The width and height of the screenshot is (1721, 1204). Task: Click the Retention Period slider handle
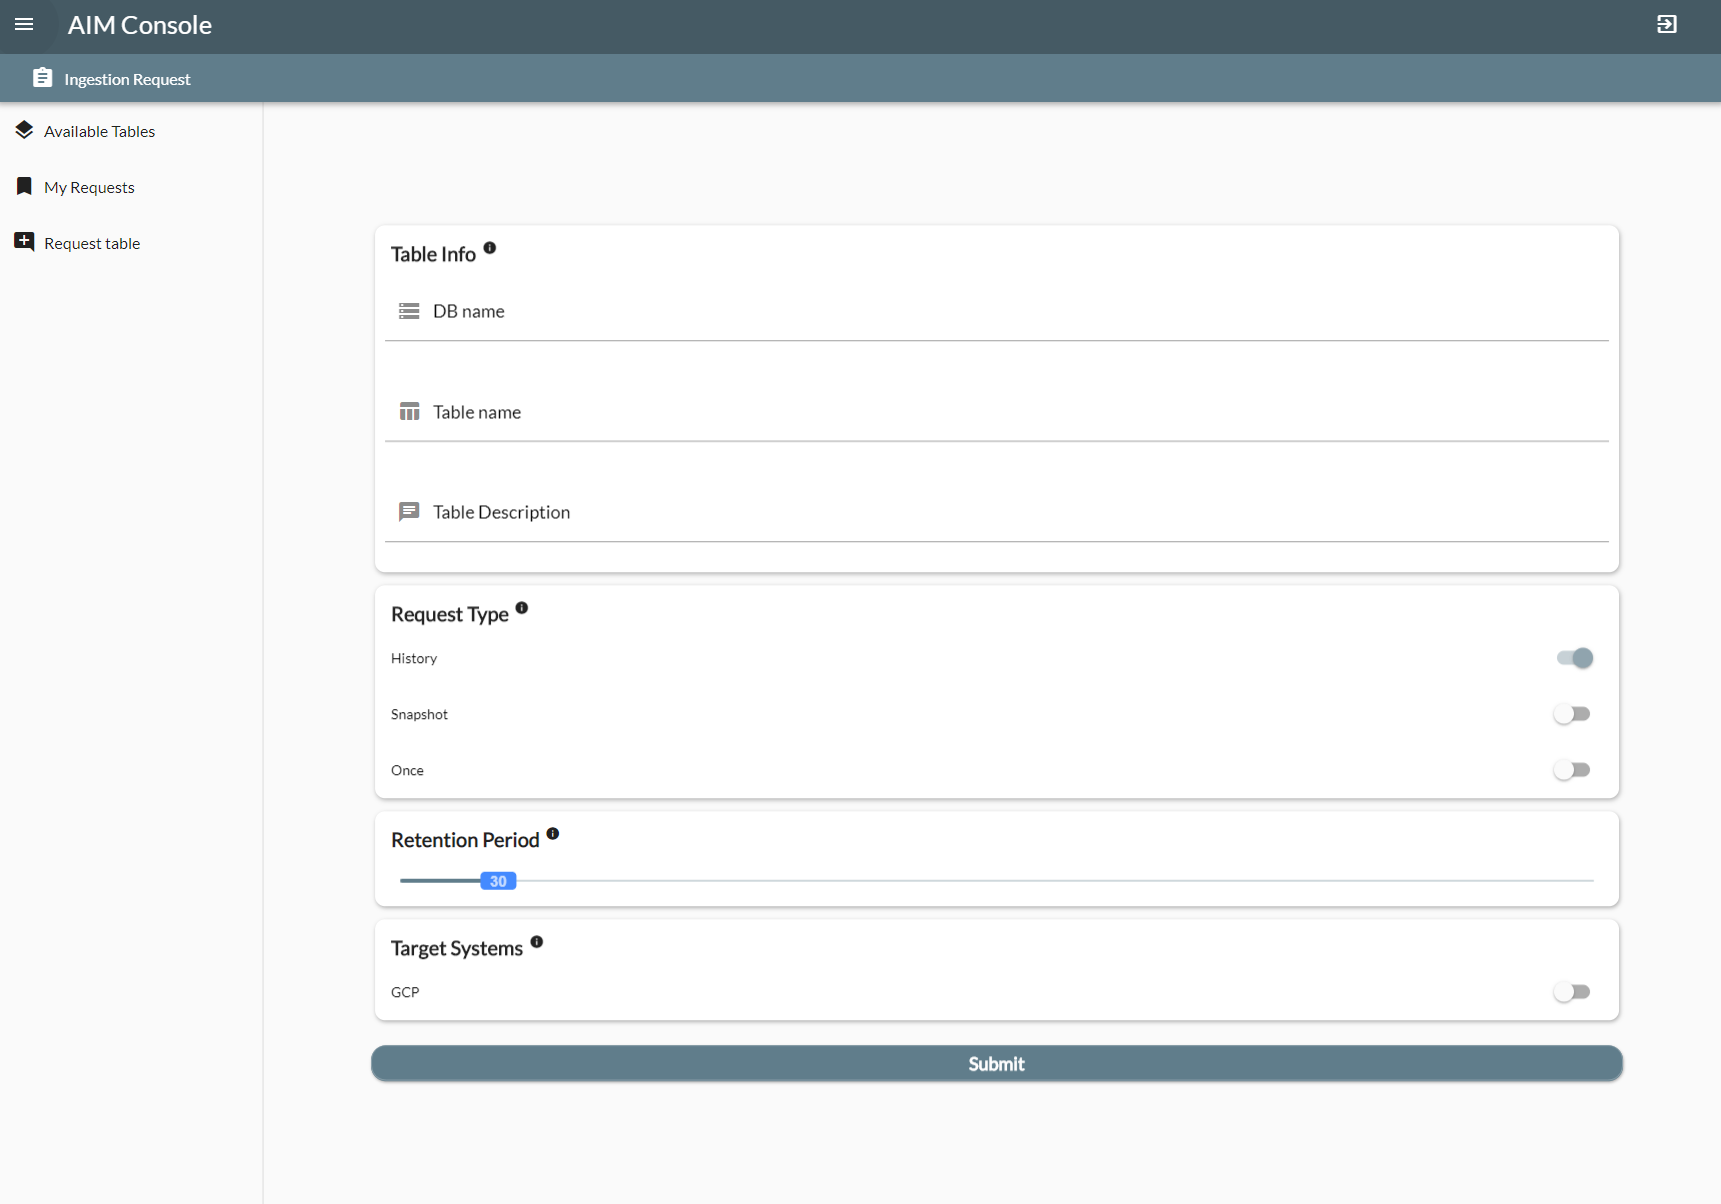click(498, 881)
